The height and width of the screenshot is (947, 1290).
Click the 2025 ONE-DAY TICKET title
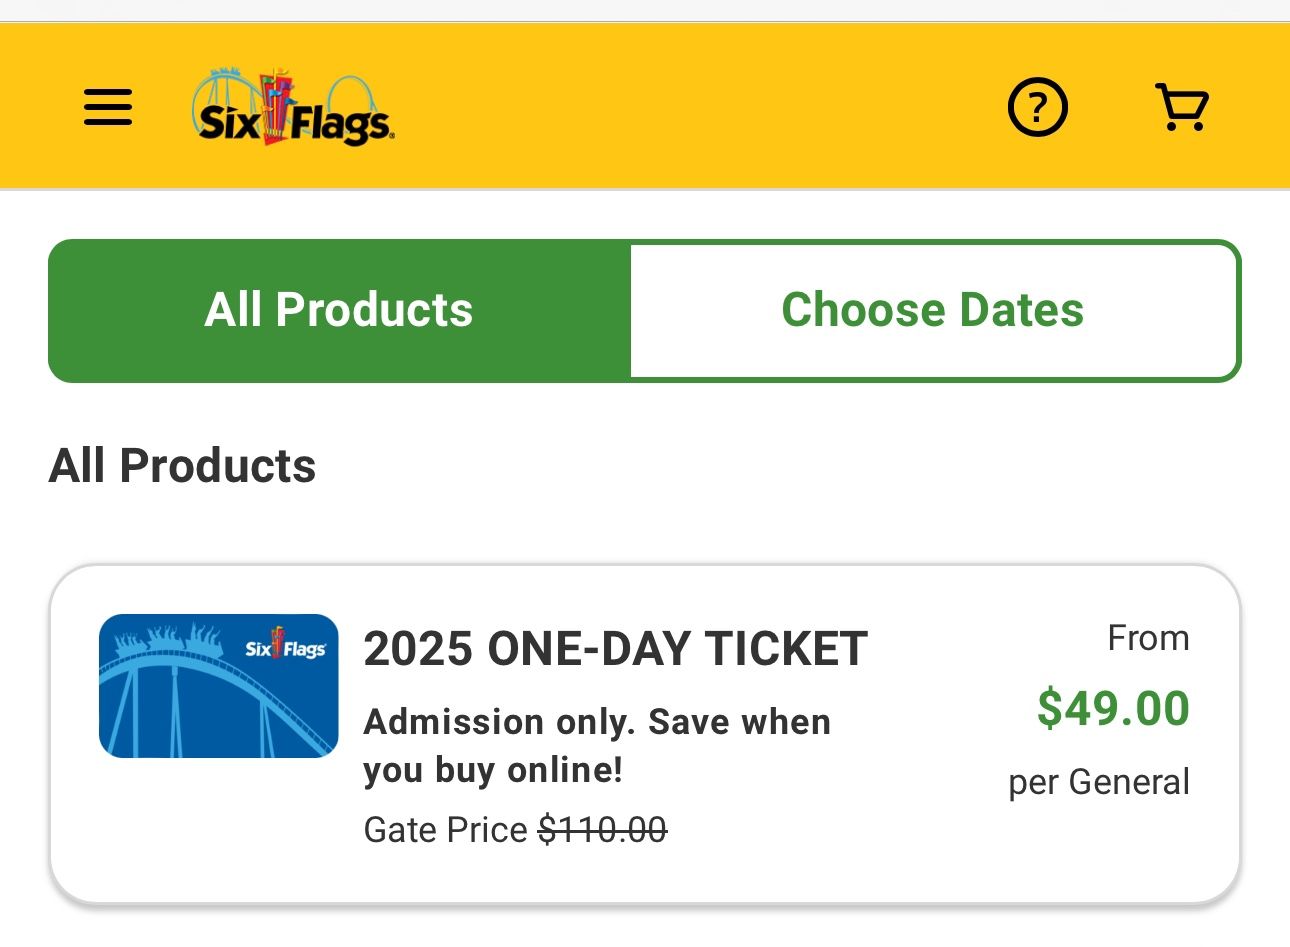615,649
